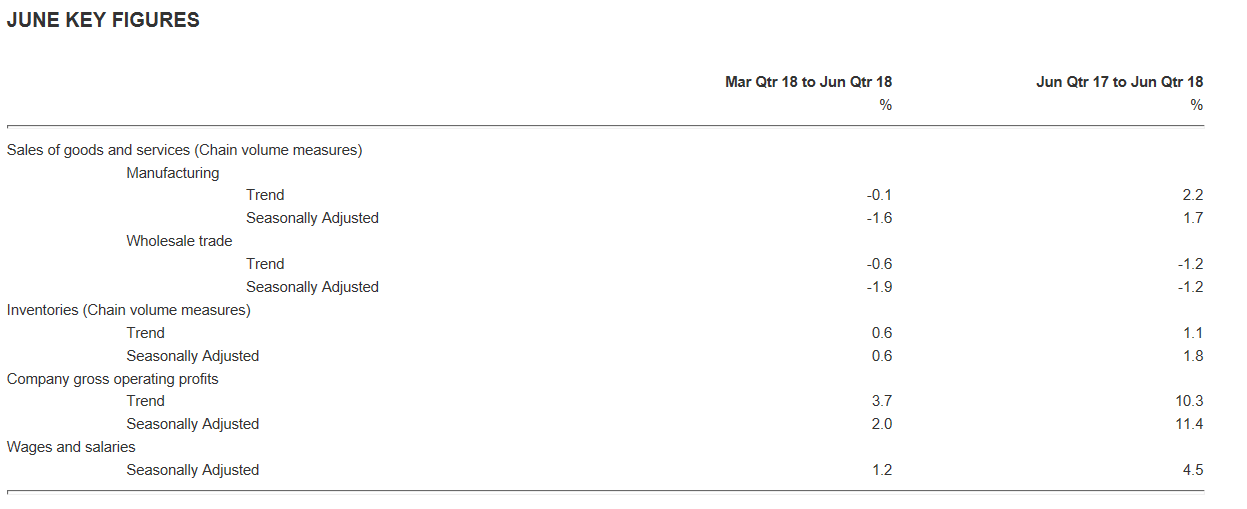Select the Manufacturing annual Trend value 2.2
The width and height of the screenshot is (1247, 509).
[1192, 195]
